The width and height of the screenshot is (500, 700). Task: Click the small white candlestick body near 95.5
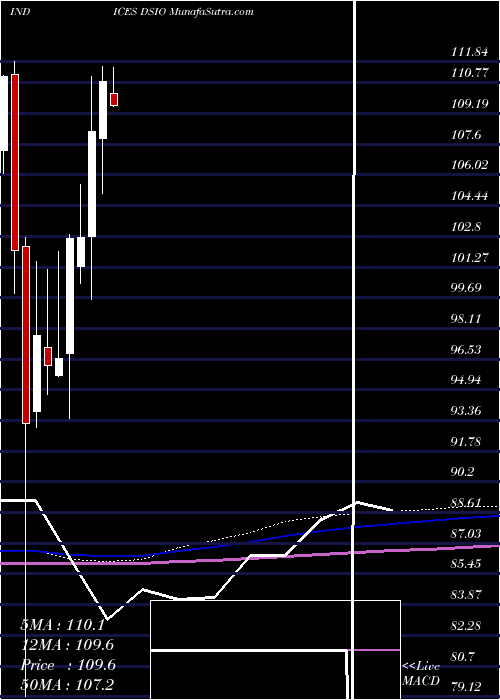[x=59, y=367]
